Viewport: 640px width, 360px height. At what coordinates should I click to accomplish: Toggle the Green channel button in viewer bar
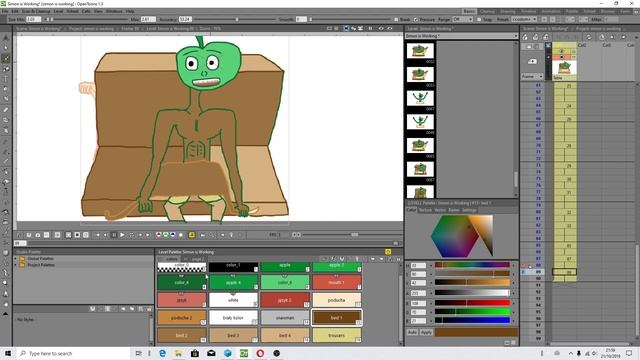166,235
